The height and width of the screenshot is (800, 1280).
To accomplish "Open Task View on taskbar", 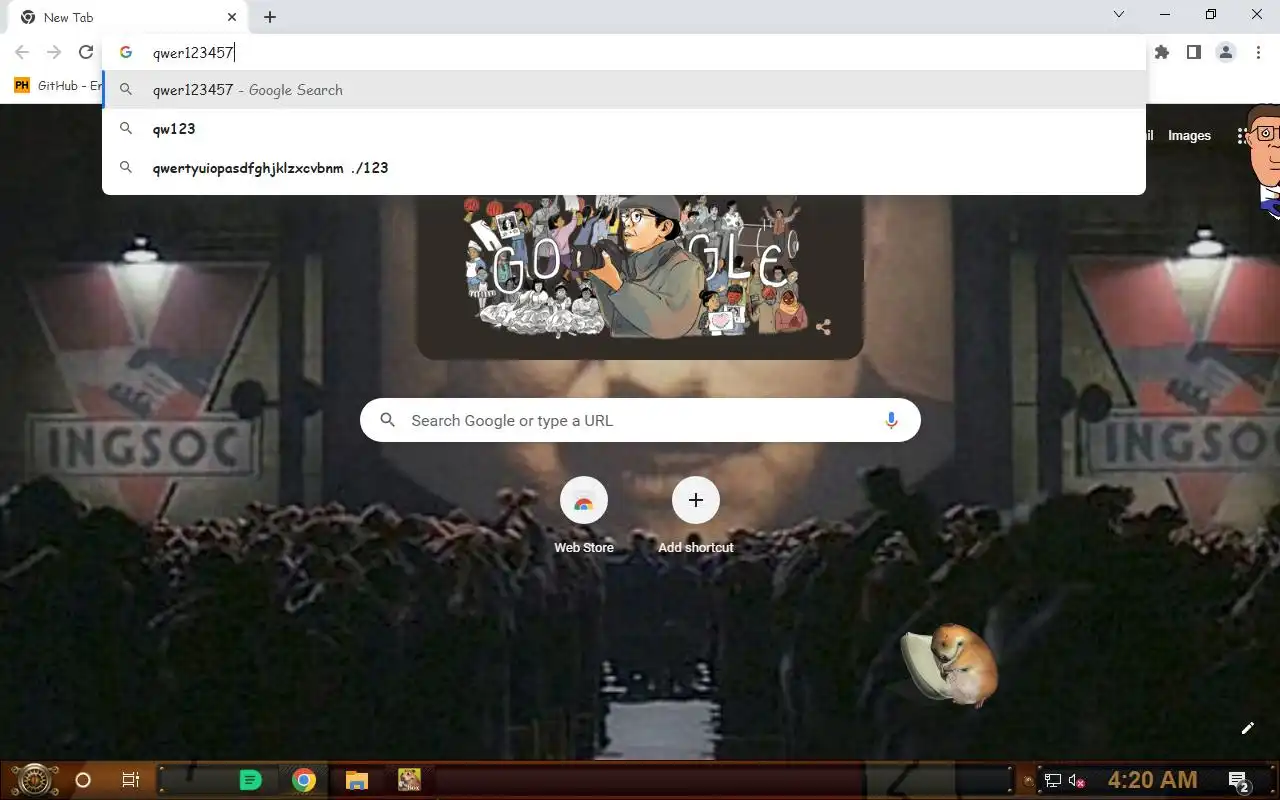I will pos(131,780).
